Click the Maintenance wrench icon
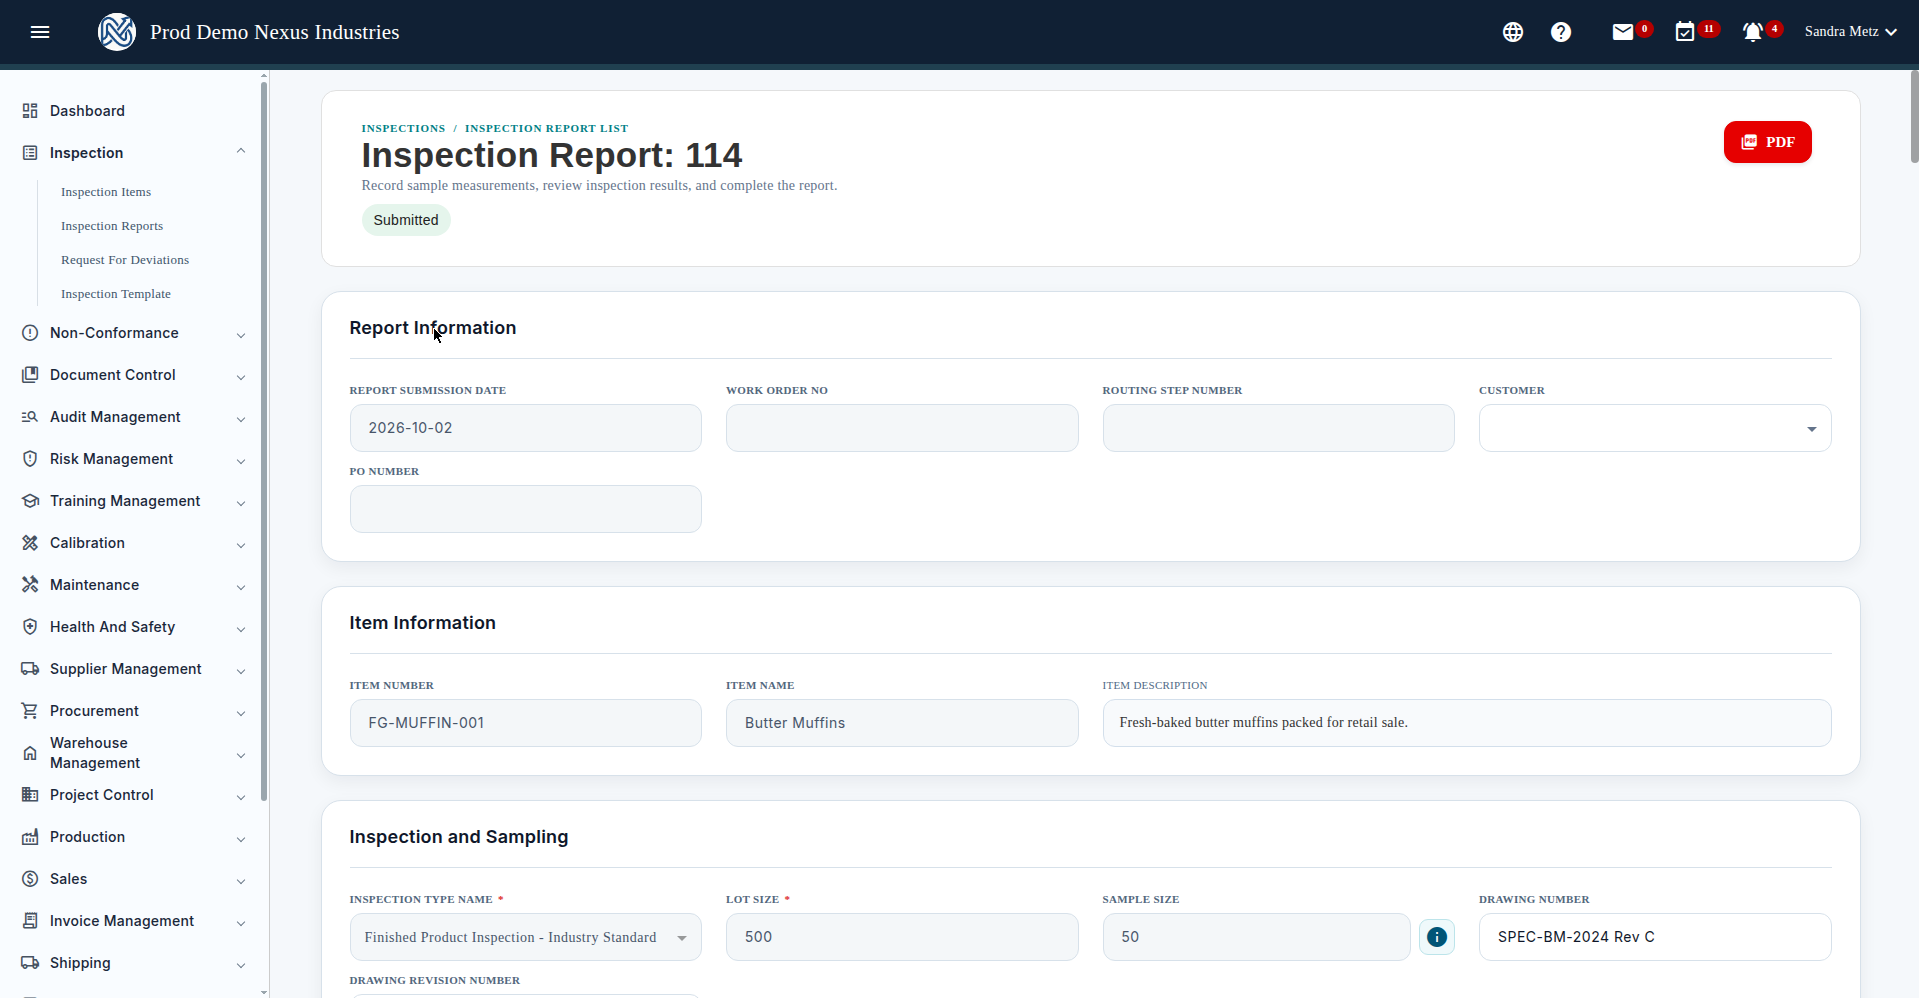Viewport: 1919px width, 998px height. pos(30,585)
